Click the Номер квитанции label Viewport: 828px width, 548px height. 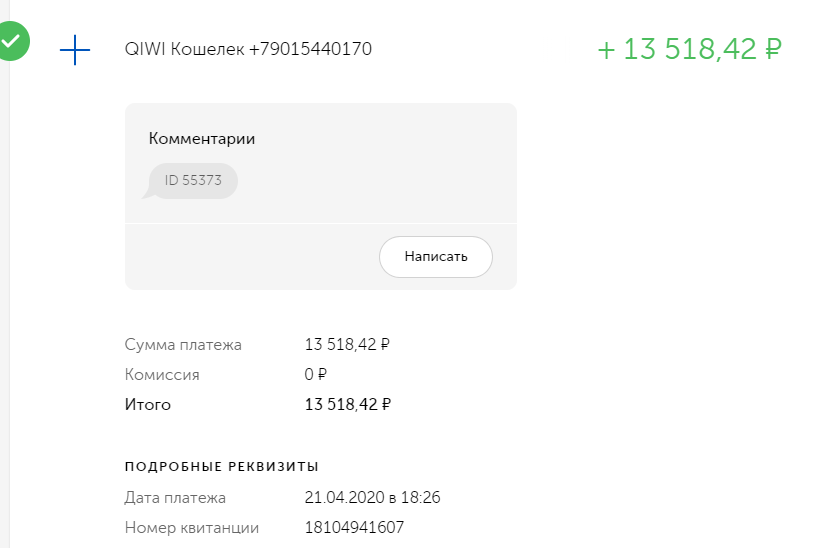pyautogui.click(x=192, y=527)
